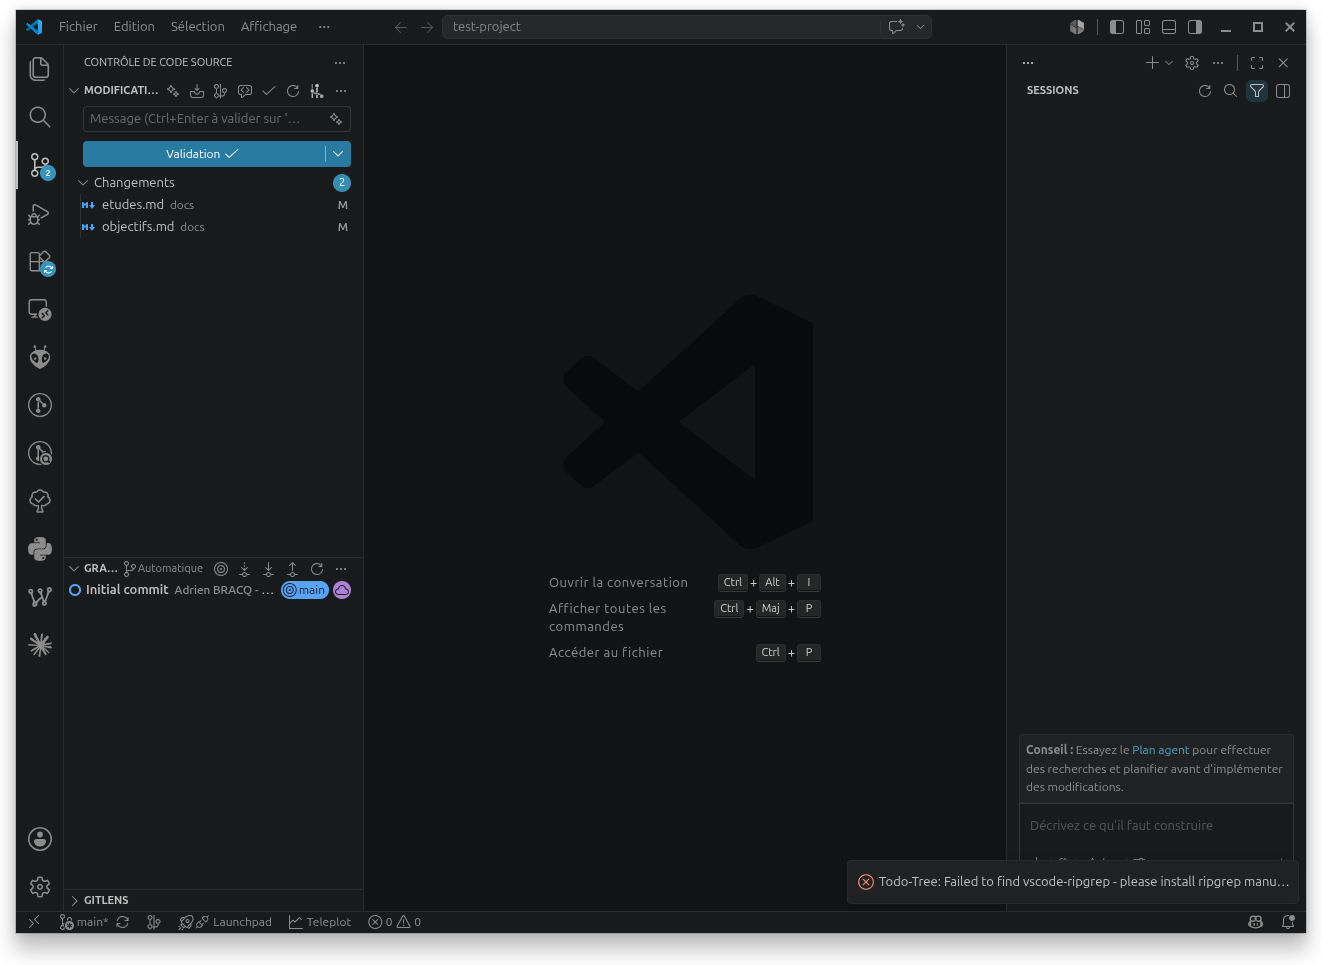Viewport: 1322px width, 965px height.
Task: Open the Run and Debug view
Action: pyautogui.click(x=40, y=214)
